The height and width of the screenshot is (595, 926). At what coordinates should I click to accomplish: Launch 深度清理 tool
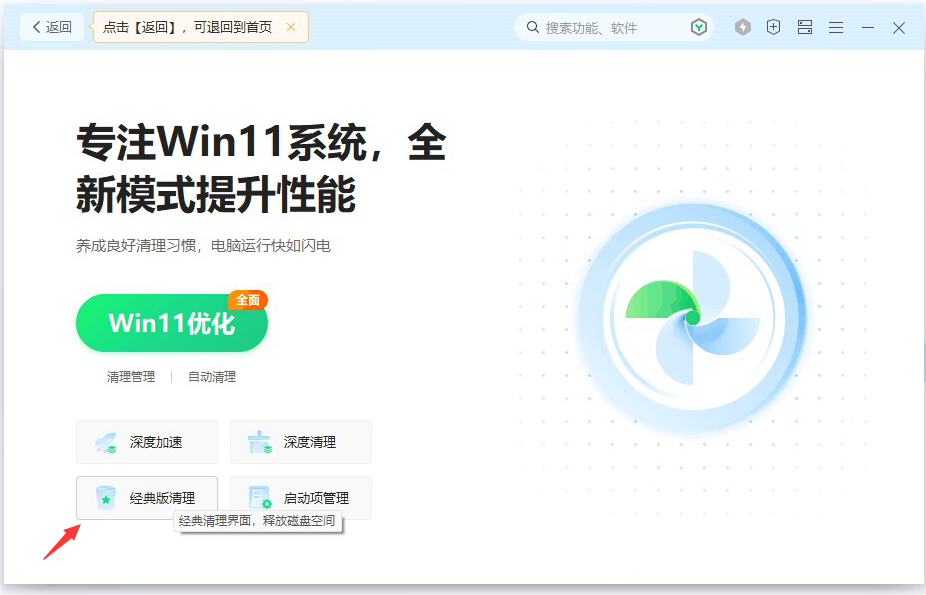click(301, 442)
